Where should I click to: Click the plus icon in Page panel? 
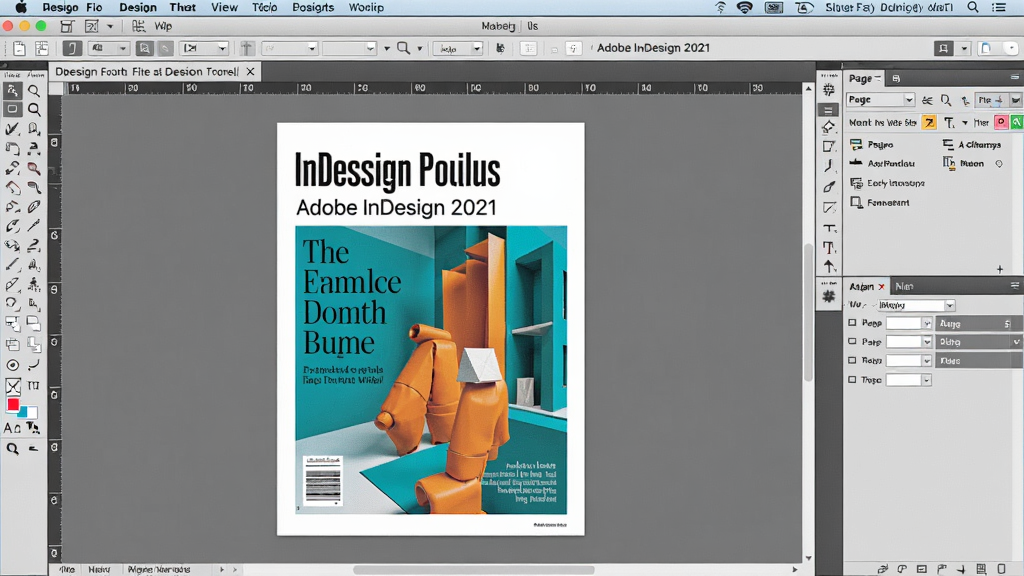click(x=1000, y=269)
